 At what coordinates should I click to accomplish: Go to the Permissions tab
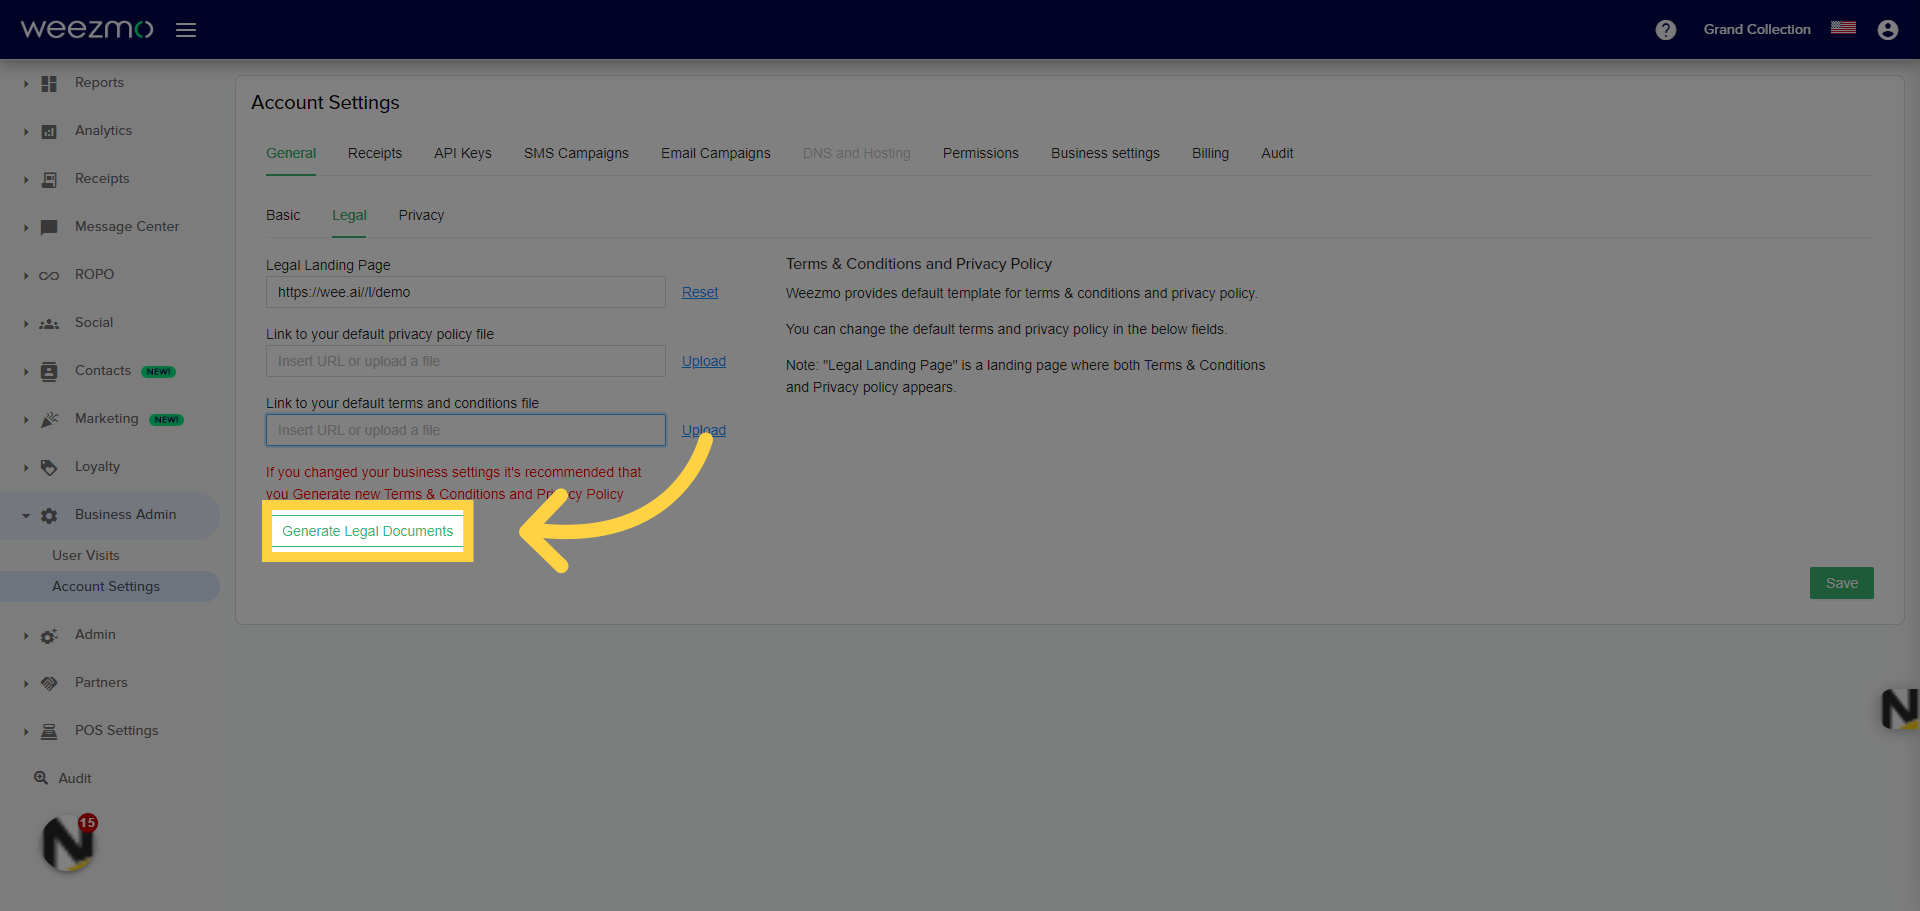pyautogui.click(x=981, y=153)
